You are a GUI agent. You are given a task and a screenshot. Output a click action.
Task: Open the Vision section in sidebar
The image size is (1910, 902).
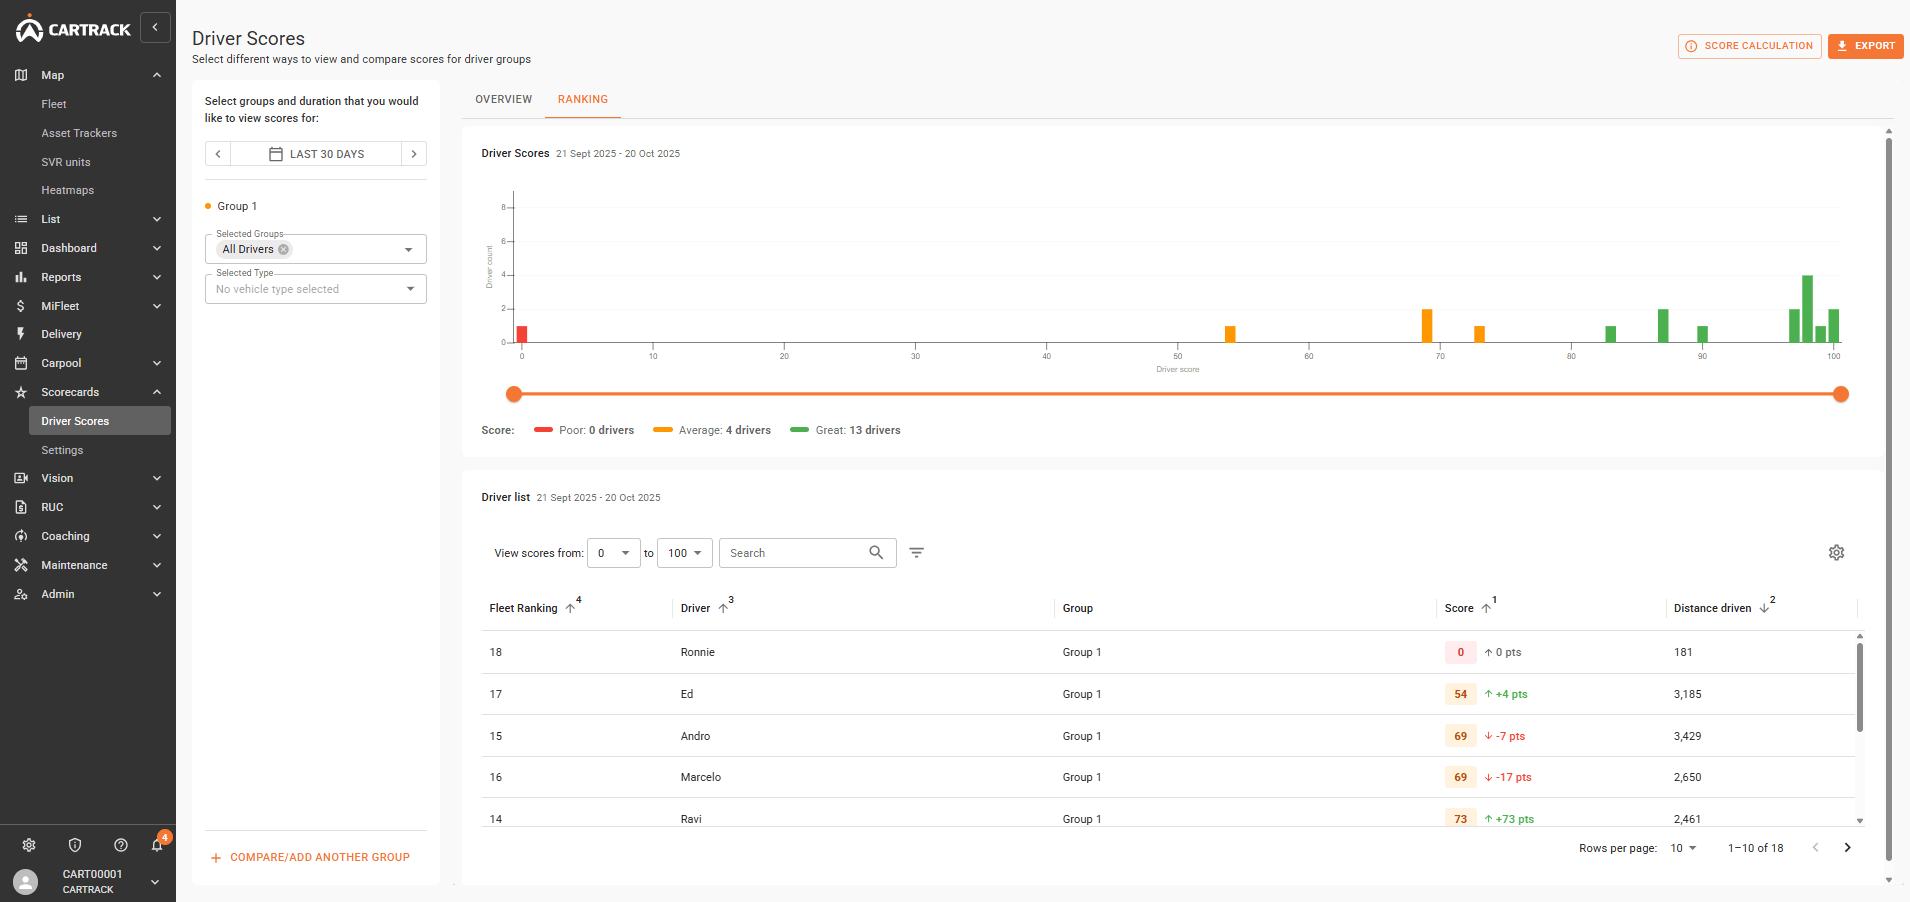coord(58,478)
